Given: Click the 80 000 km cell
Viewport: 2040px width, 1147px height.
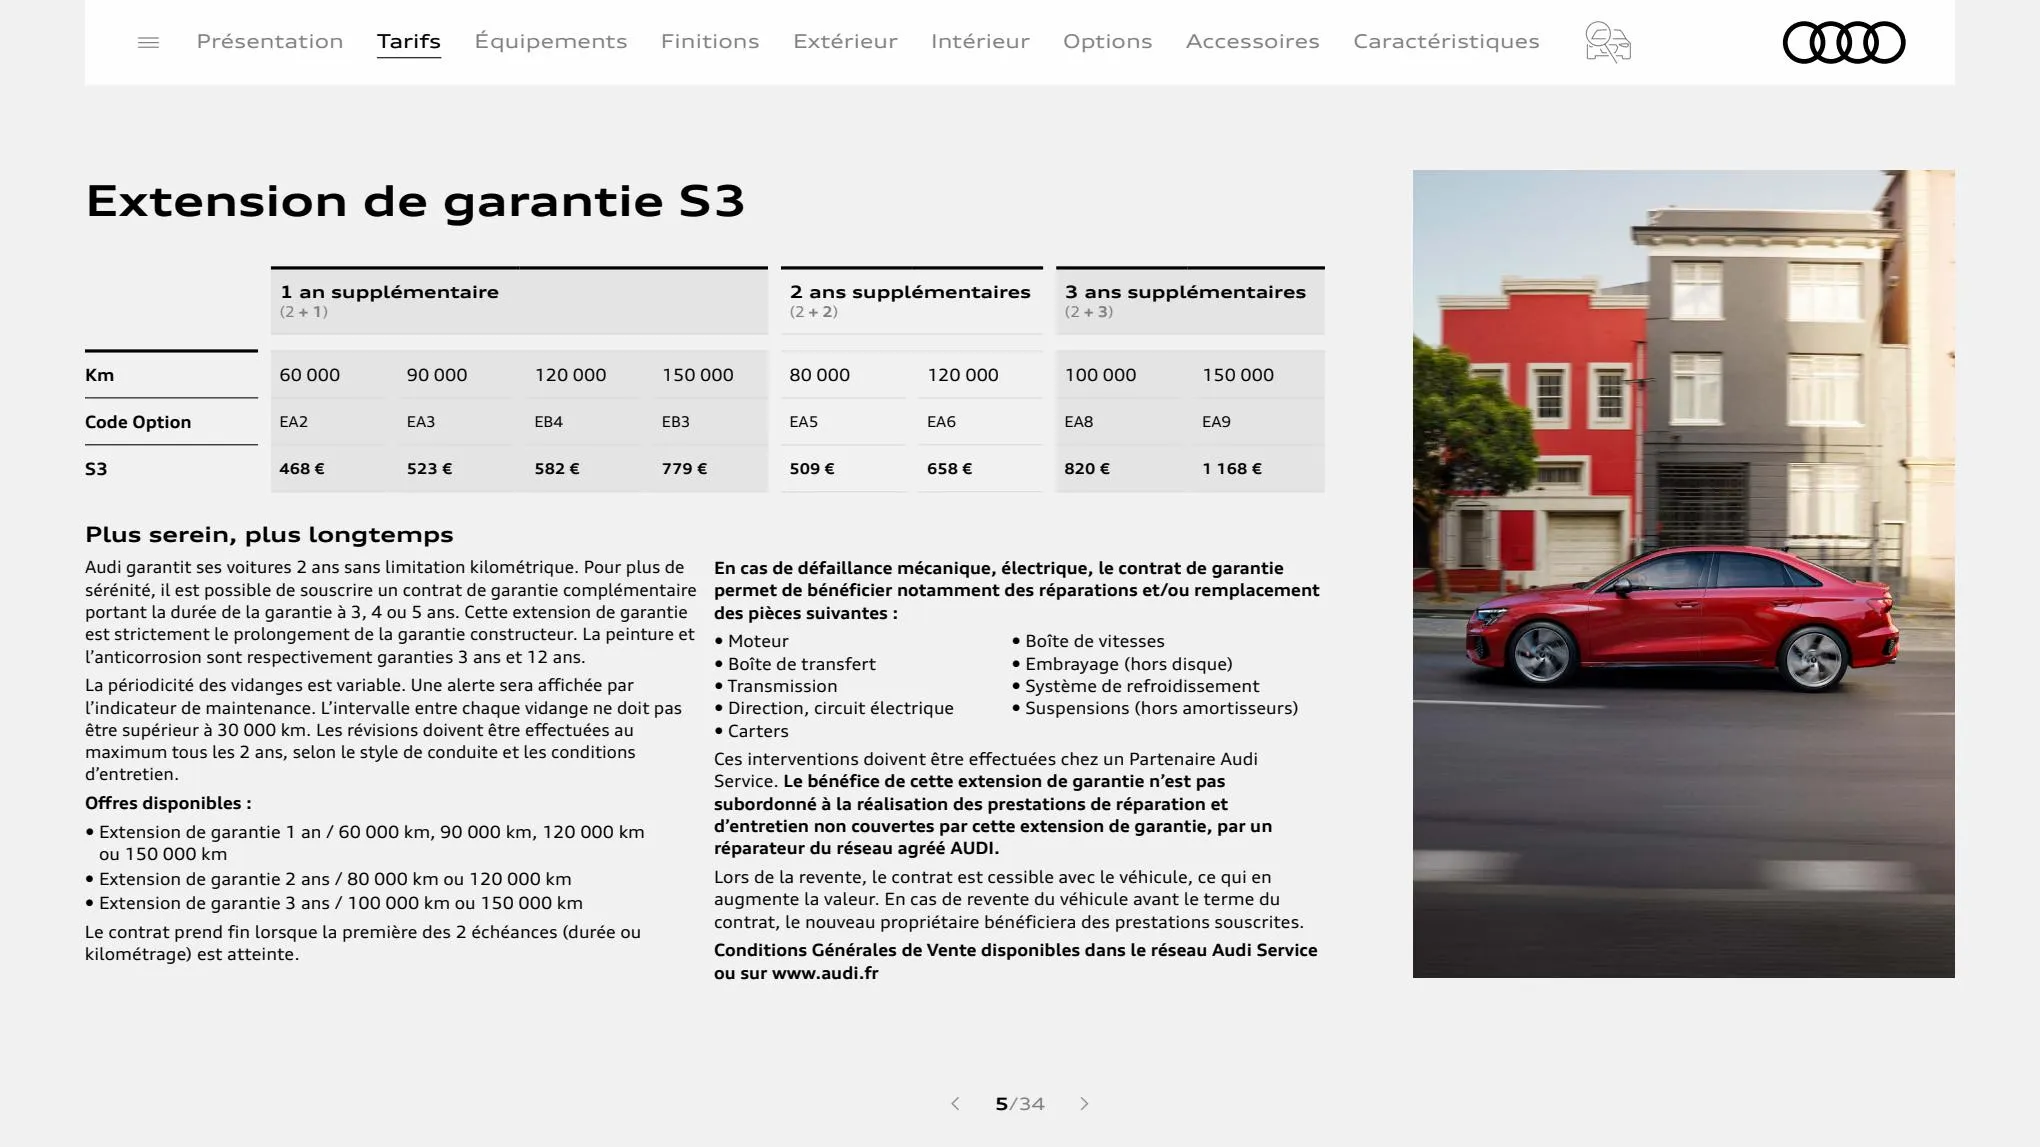Looking at the screenshot, I should pos(820,375).
